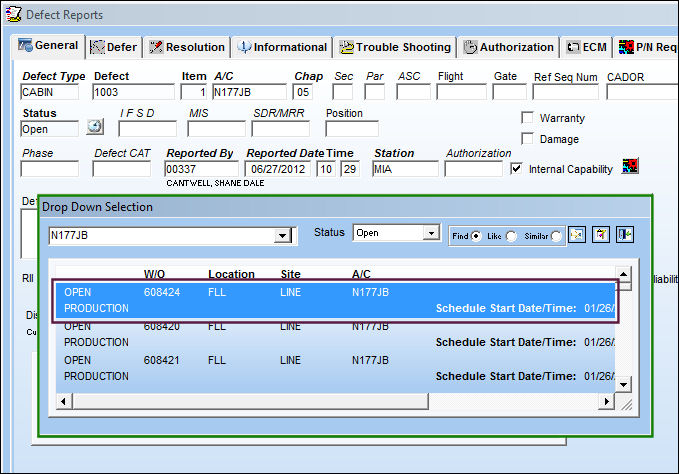Screen dimensions: 679x474
Task: Click the Status field showing Open
Action: [x=49, y=129]
